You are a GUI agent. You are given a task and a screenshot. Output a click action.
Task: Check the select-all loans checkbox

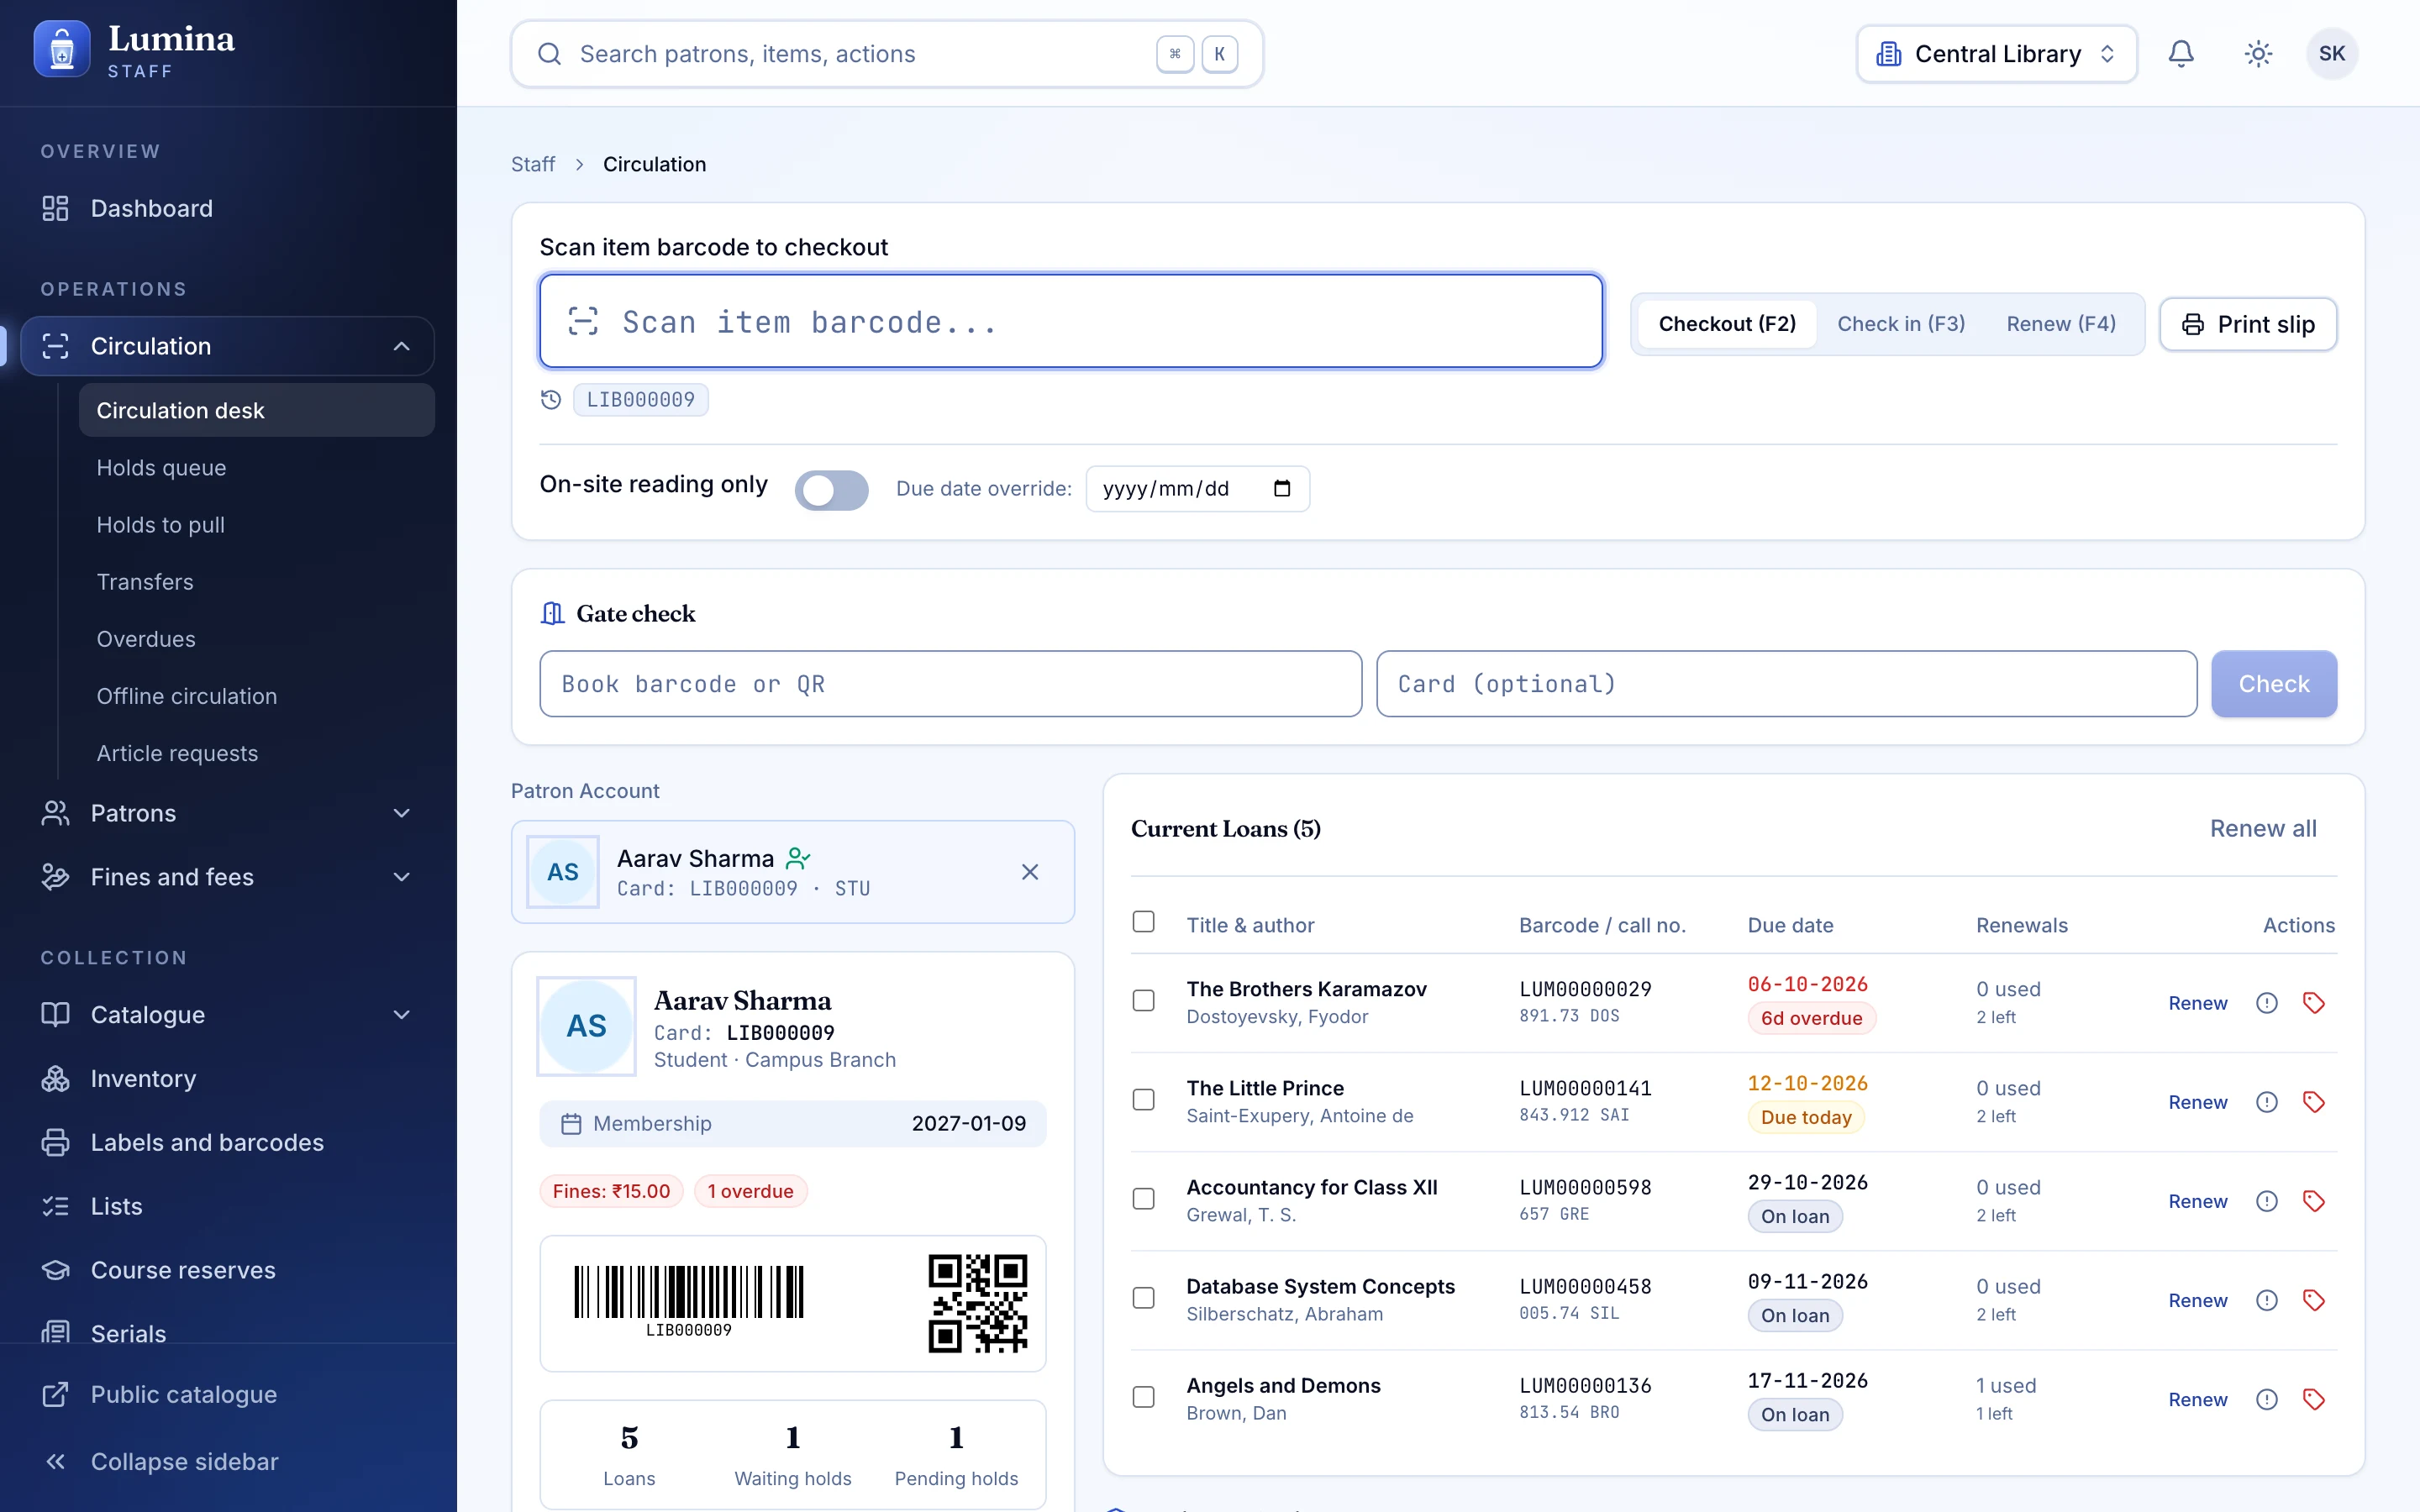1143,922
